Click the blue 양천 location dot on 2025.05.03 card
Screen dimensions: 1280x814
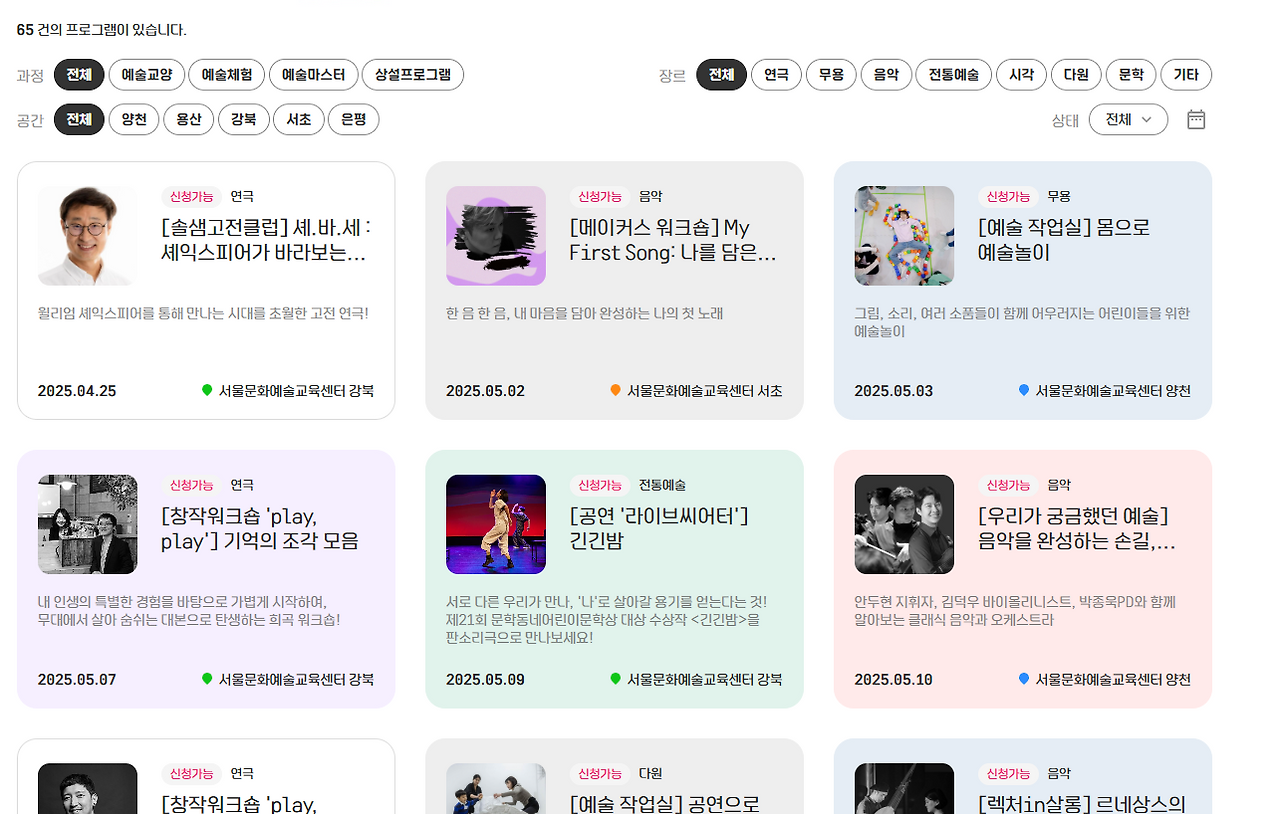click(1024, 390)
